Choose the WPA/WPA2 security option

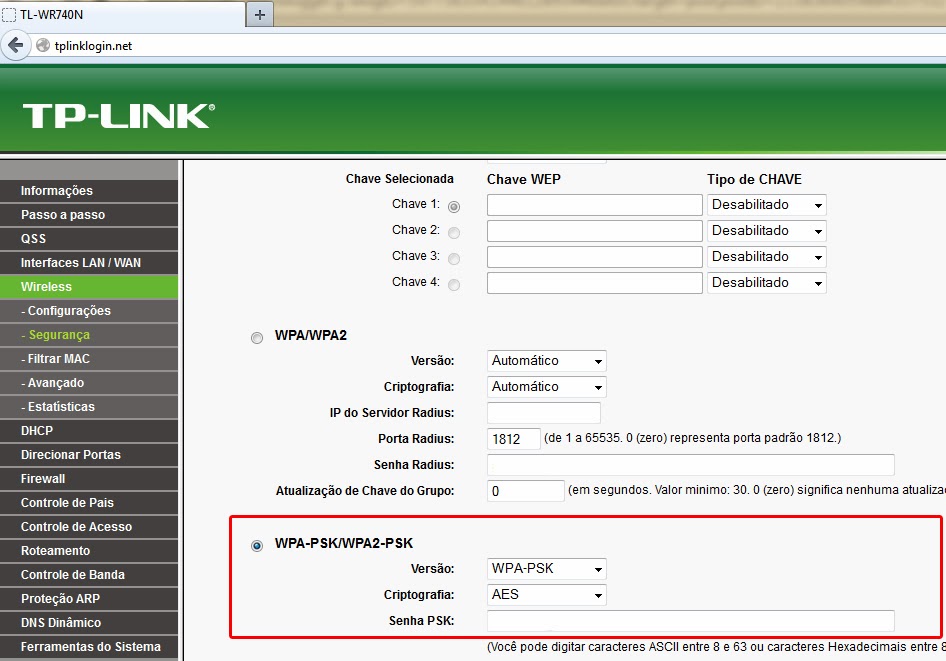point(257,338)
